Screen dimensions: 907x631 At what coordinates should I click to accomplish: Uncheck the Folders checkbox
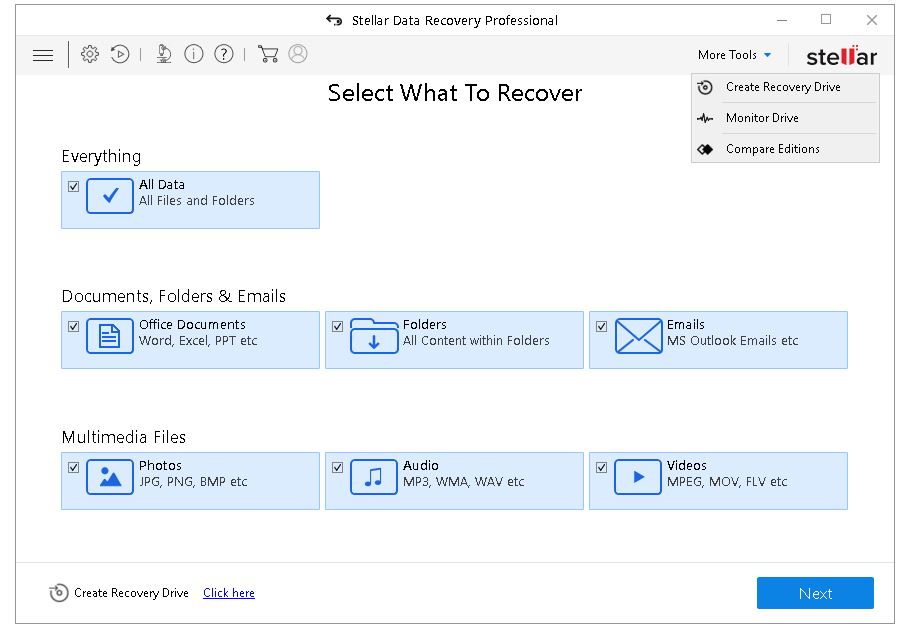point(337,326)
